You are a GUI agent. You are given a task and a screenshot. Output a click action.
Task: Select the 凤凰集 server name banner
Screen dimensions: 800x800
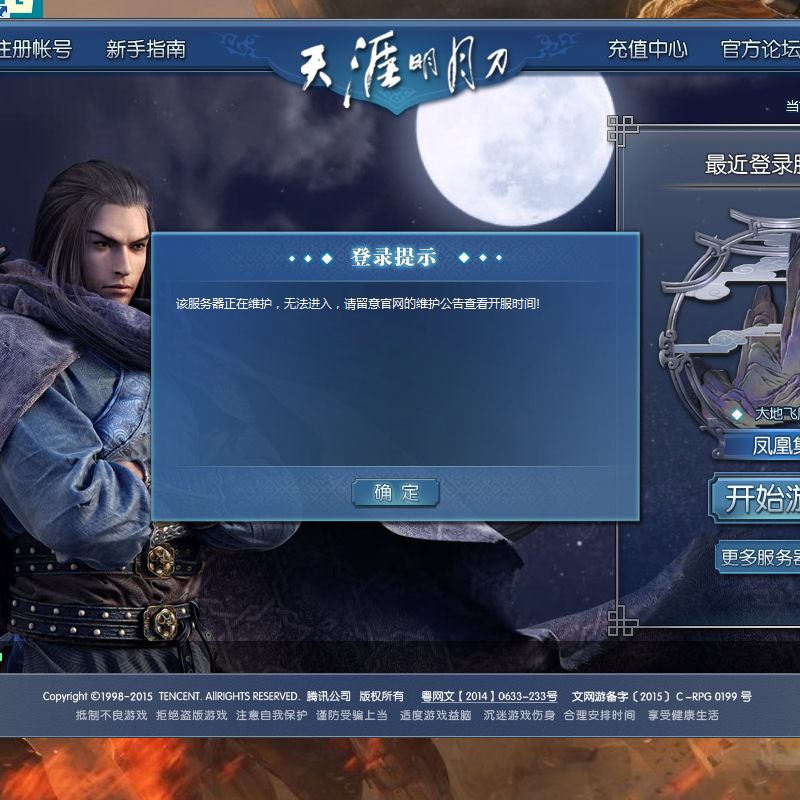(x=763, y=445)
